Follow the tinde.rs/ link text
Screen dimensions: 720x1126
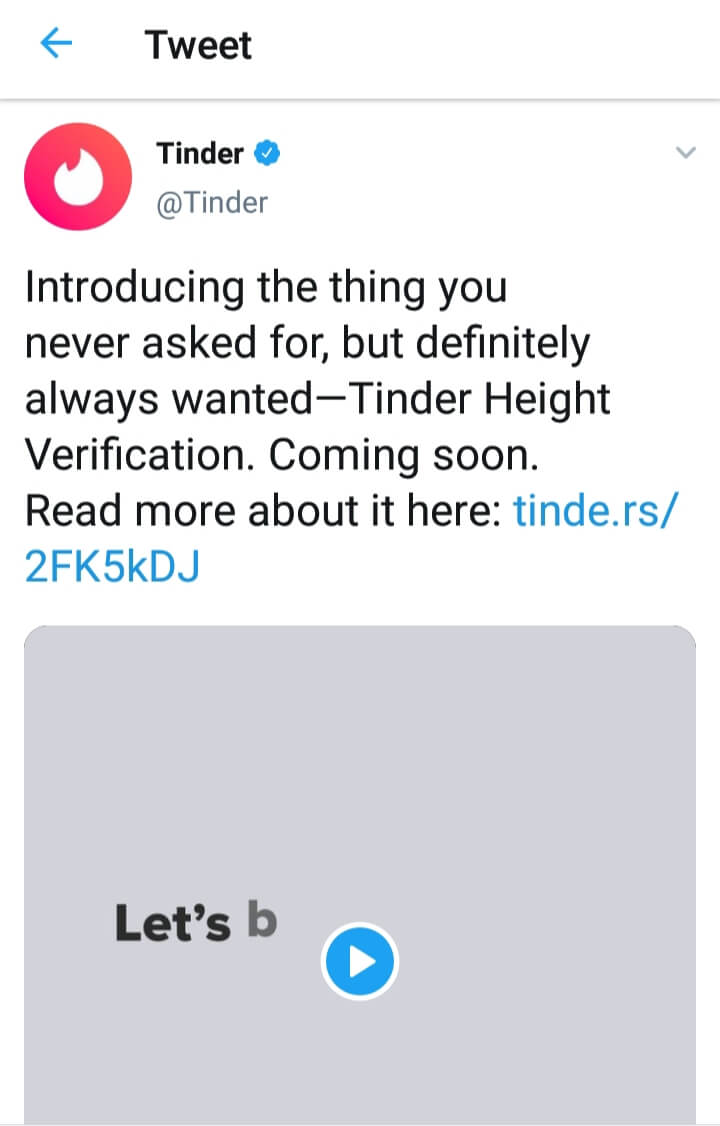click(x=596, y=511)
